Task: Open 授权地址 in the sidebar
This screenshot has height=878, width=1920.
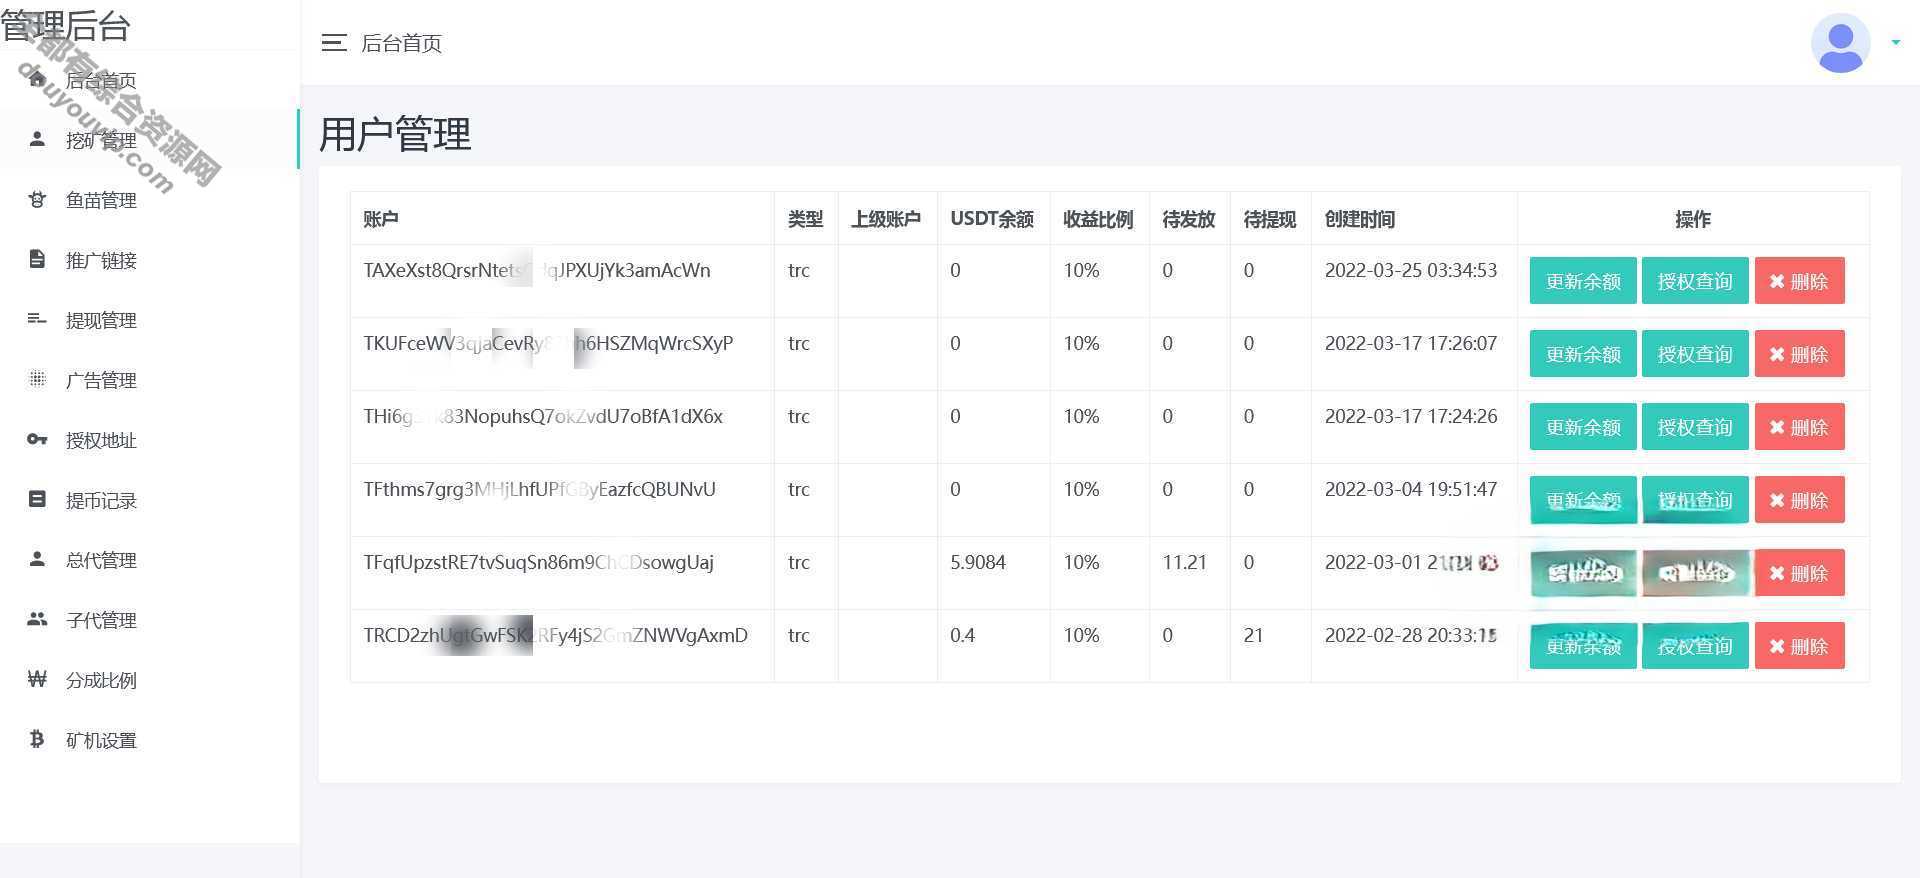Action: (101, 440)
